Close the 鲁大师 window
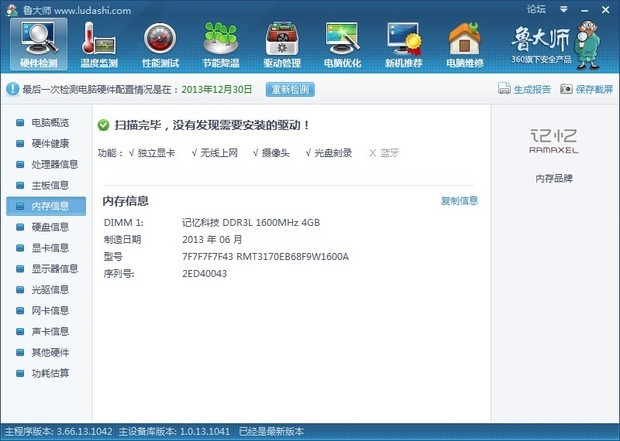The height and width of the screenshot is (441, 620). 605,10
